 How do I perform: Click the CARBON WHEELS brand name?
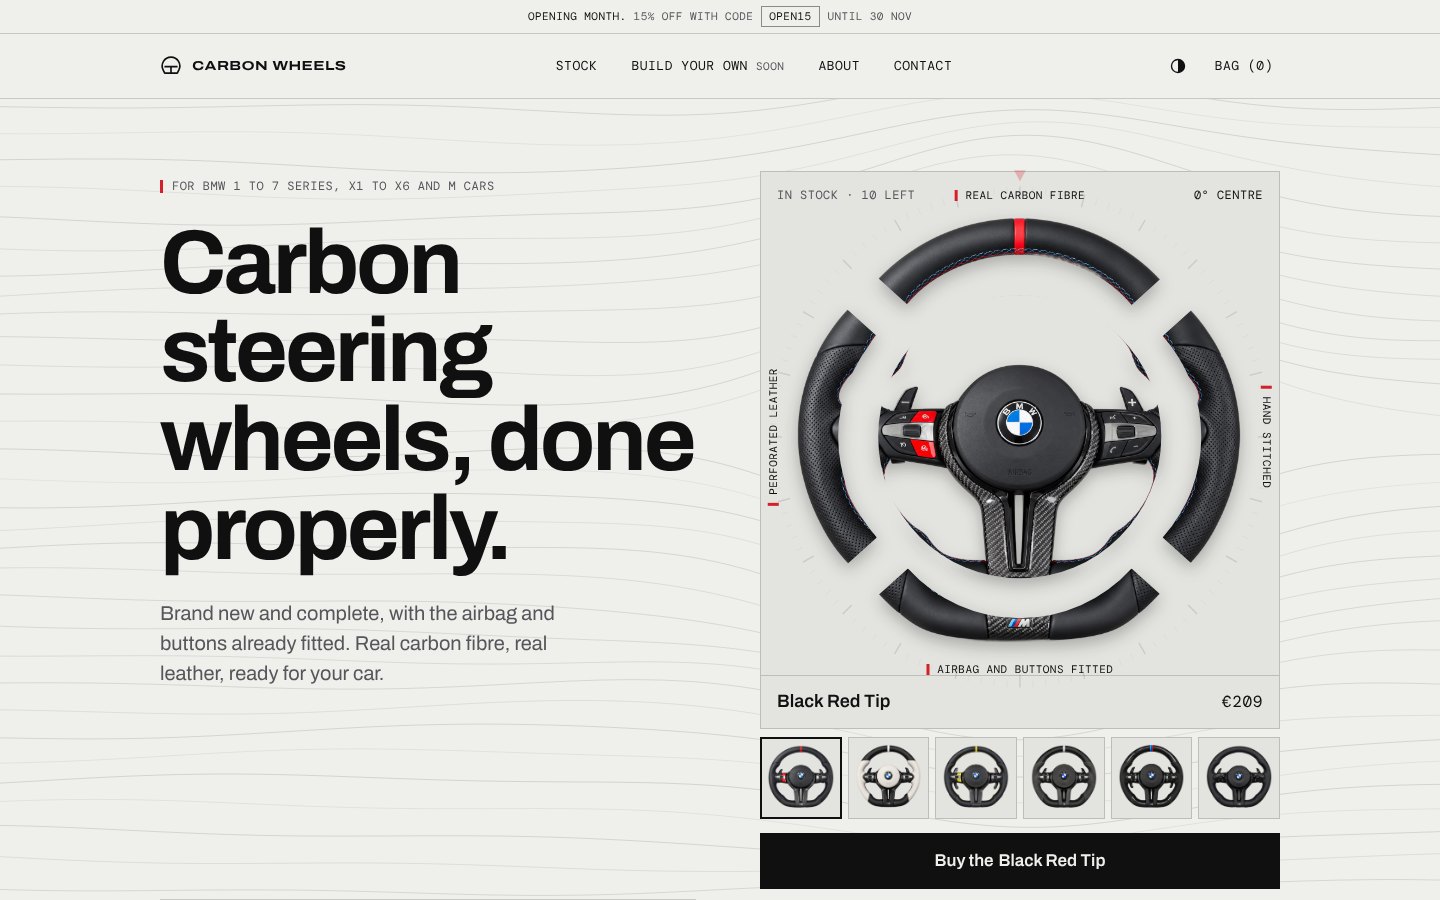click(x=269, y=66)
